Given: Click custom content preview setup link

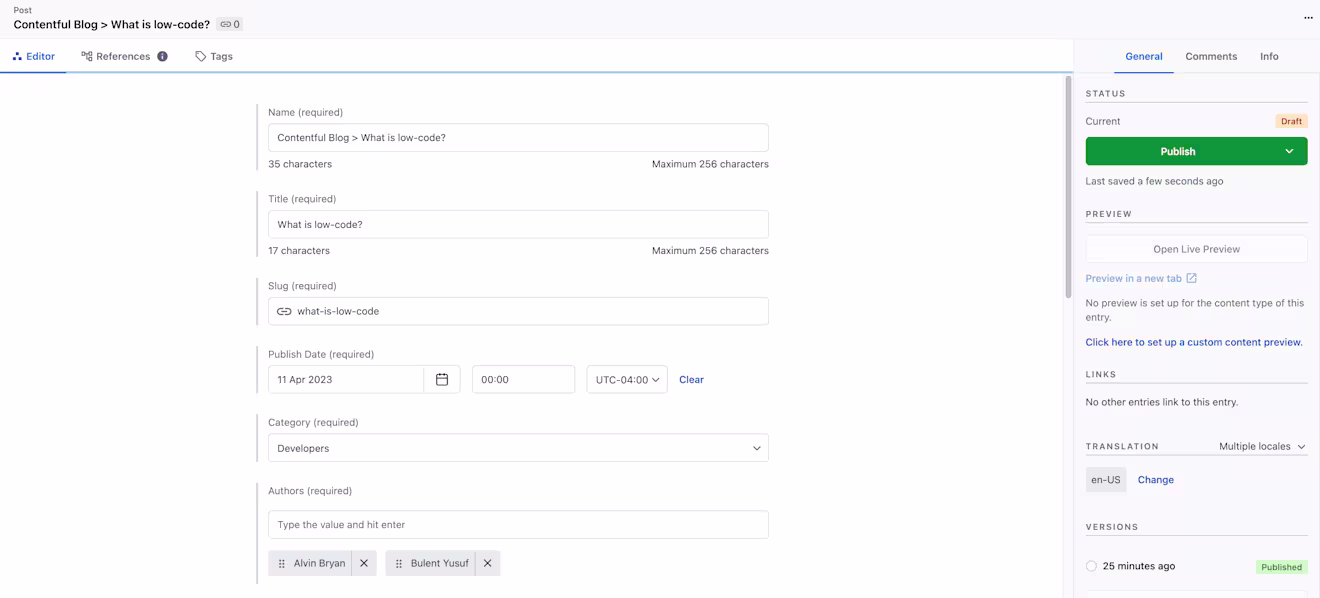Looking at the screenshot, I should 1194,342.
